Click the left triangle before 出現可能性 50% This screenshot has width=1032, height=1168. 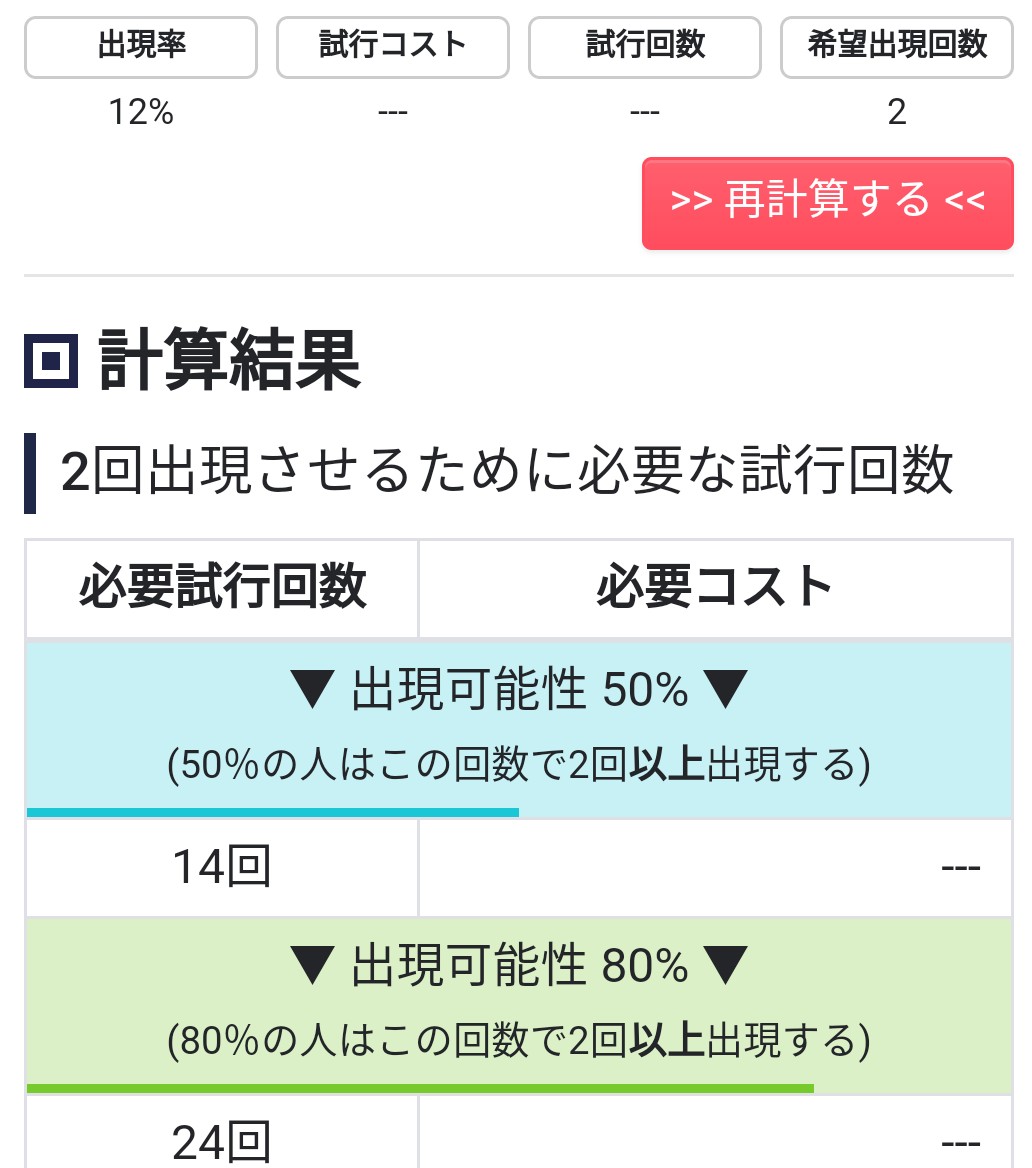click(314, 690)
